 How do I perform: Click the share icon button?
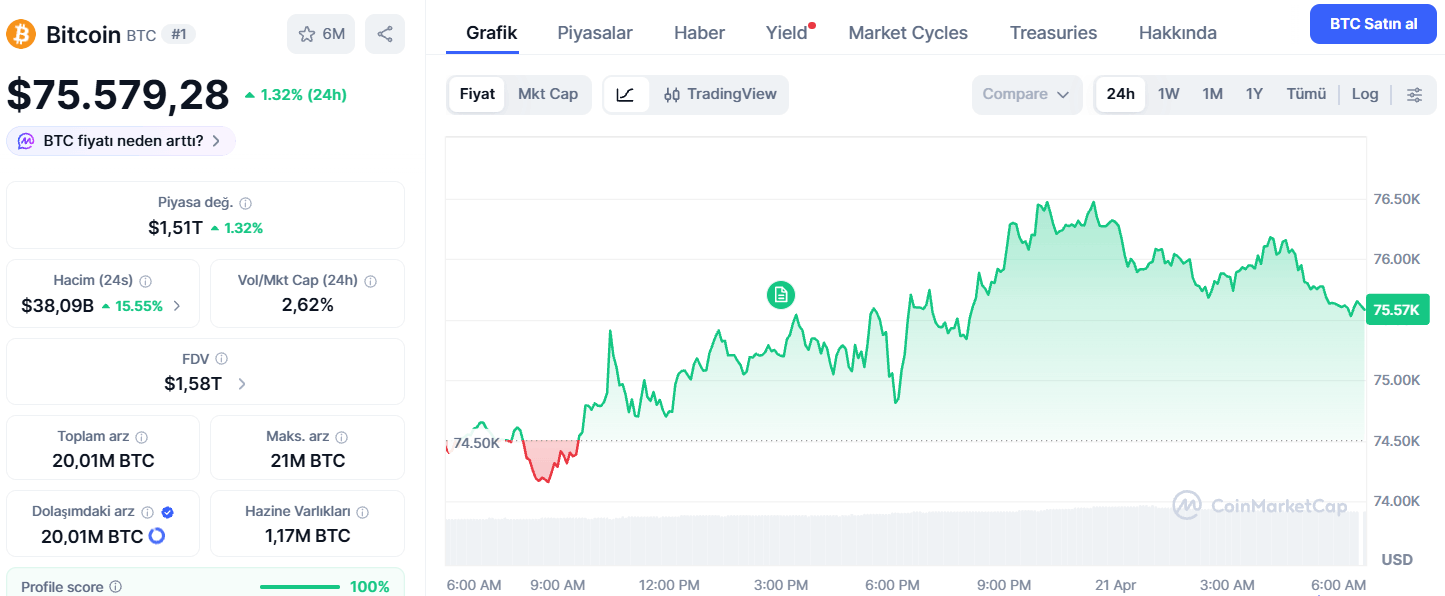click(385, 34)
